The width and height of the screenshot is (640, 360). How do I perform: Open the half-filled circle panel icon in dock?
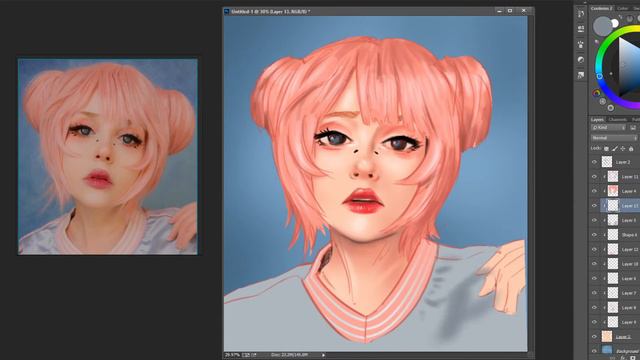[x=580, y=60]
